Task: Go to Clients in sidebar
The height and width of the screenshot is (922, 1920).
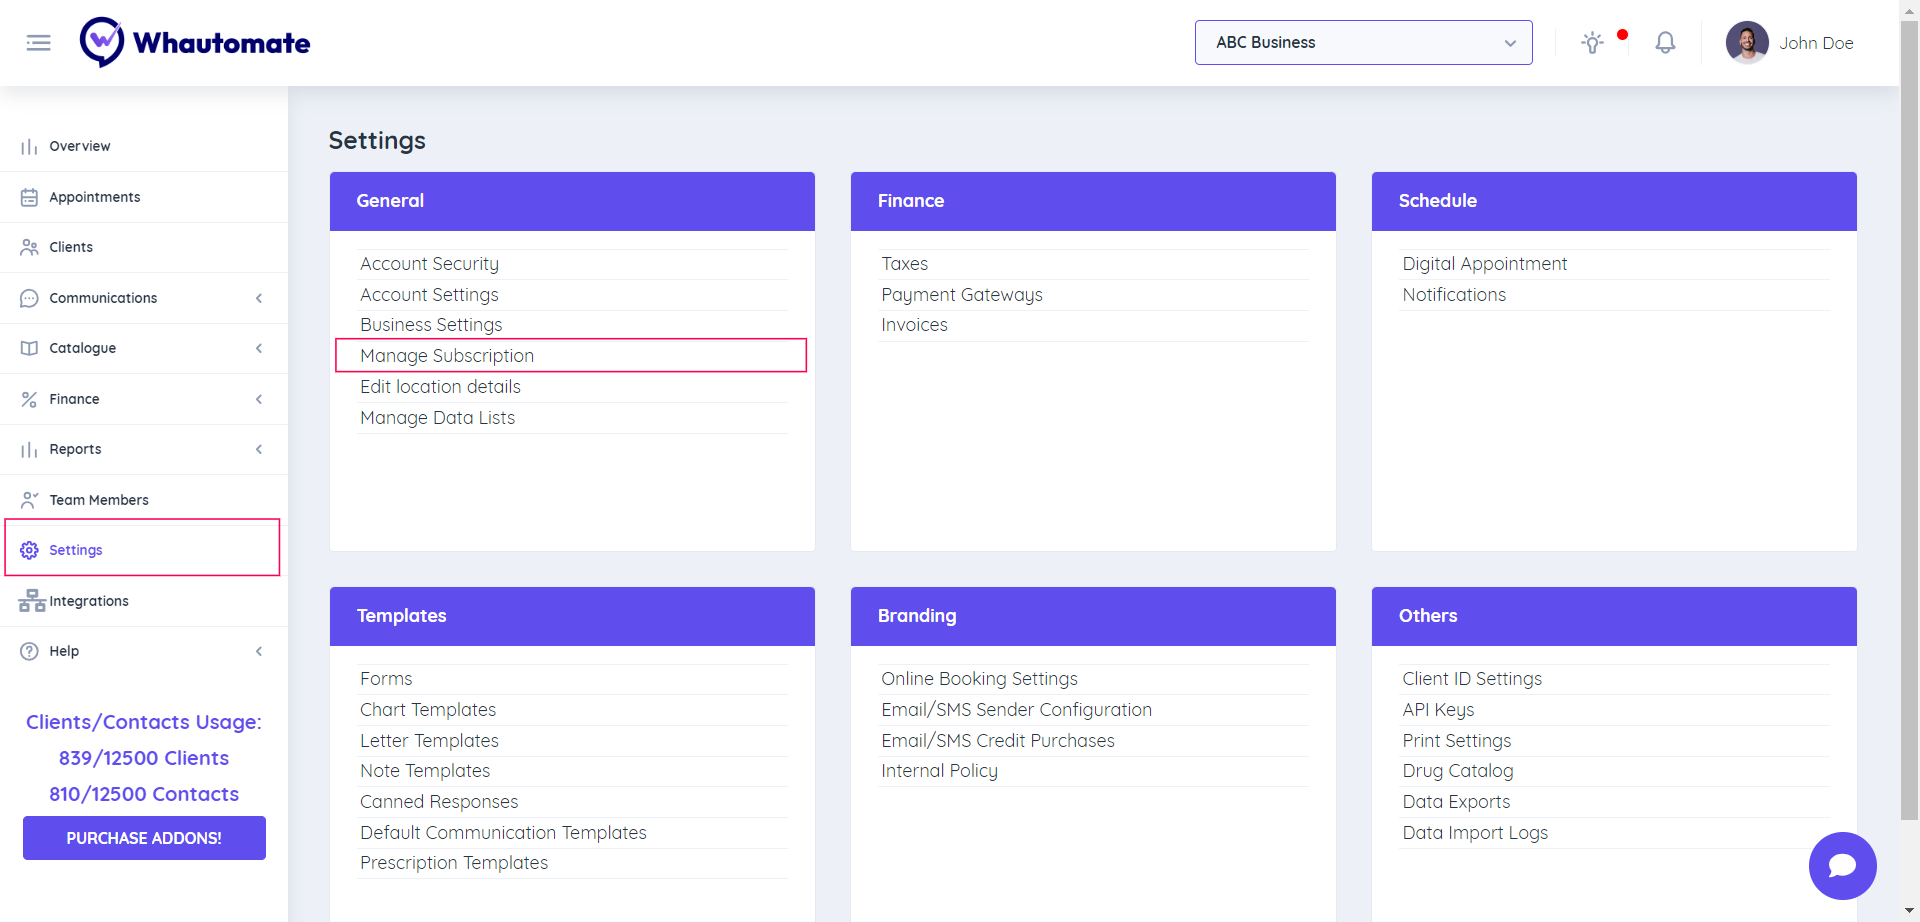Action: [71, 247]
